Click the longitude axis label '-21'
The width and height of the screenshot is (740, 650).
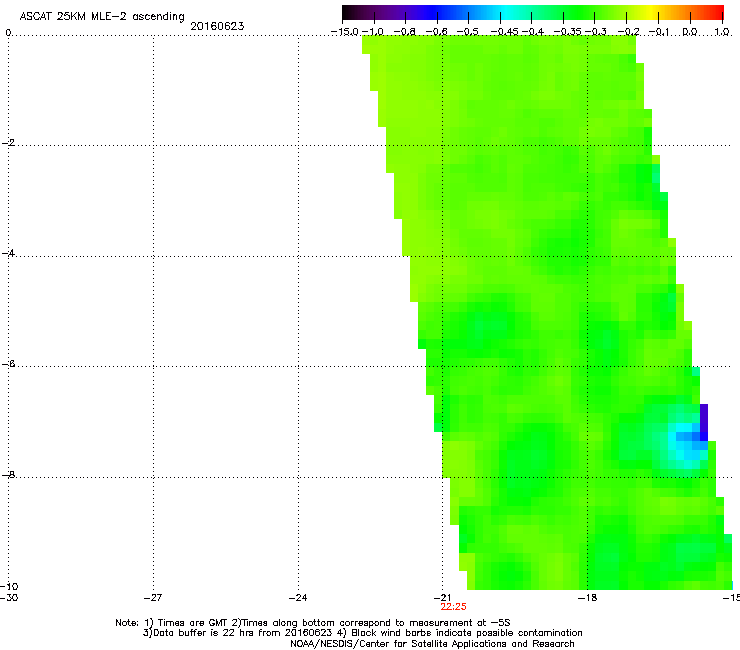(442, 598)
